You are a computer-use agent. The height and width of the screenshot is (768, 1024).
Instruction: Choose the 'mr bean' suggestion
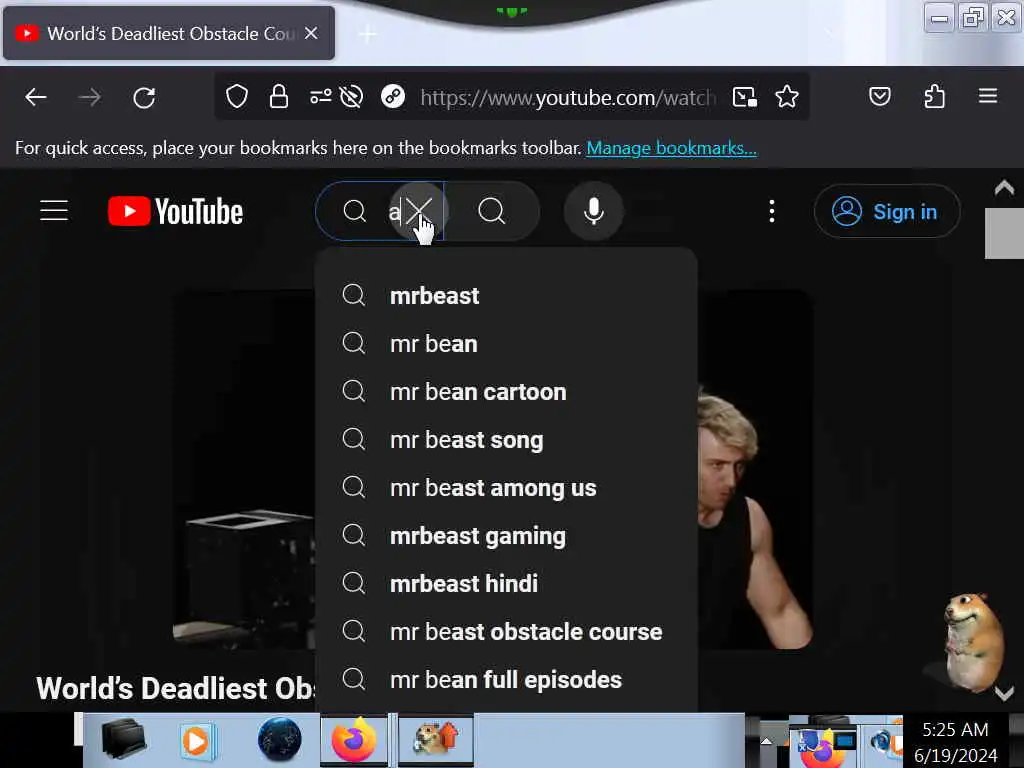(505, 344)
